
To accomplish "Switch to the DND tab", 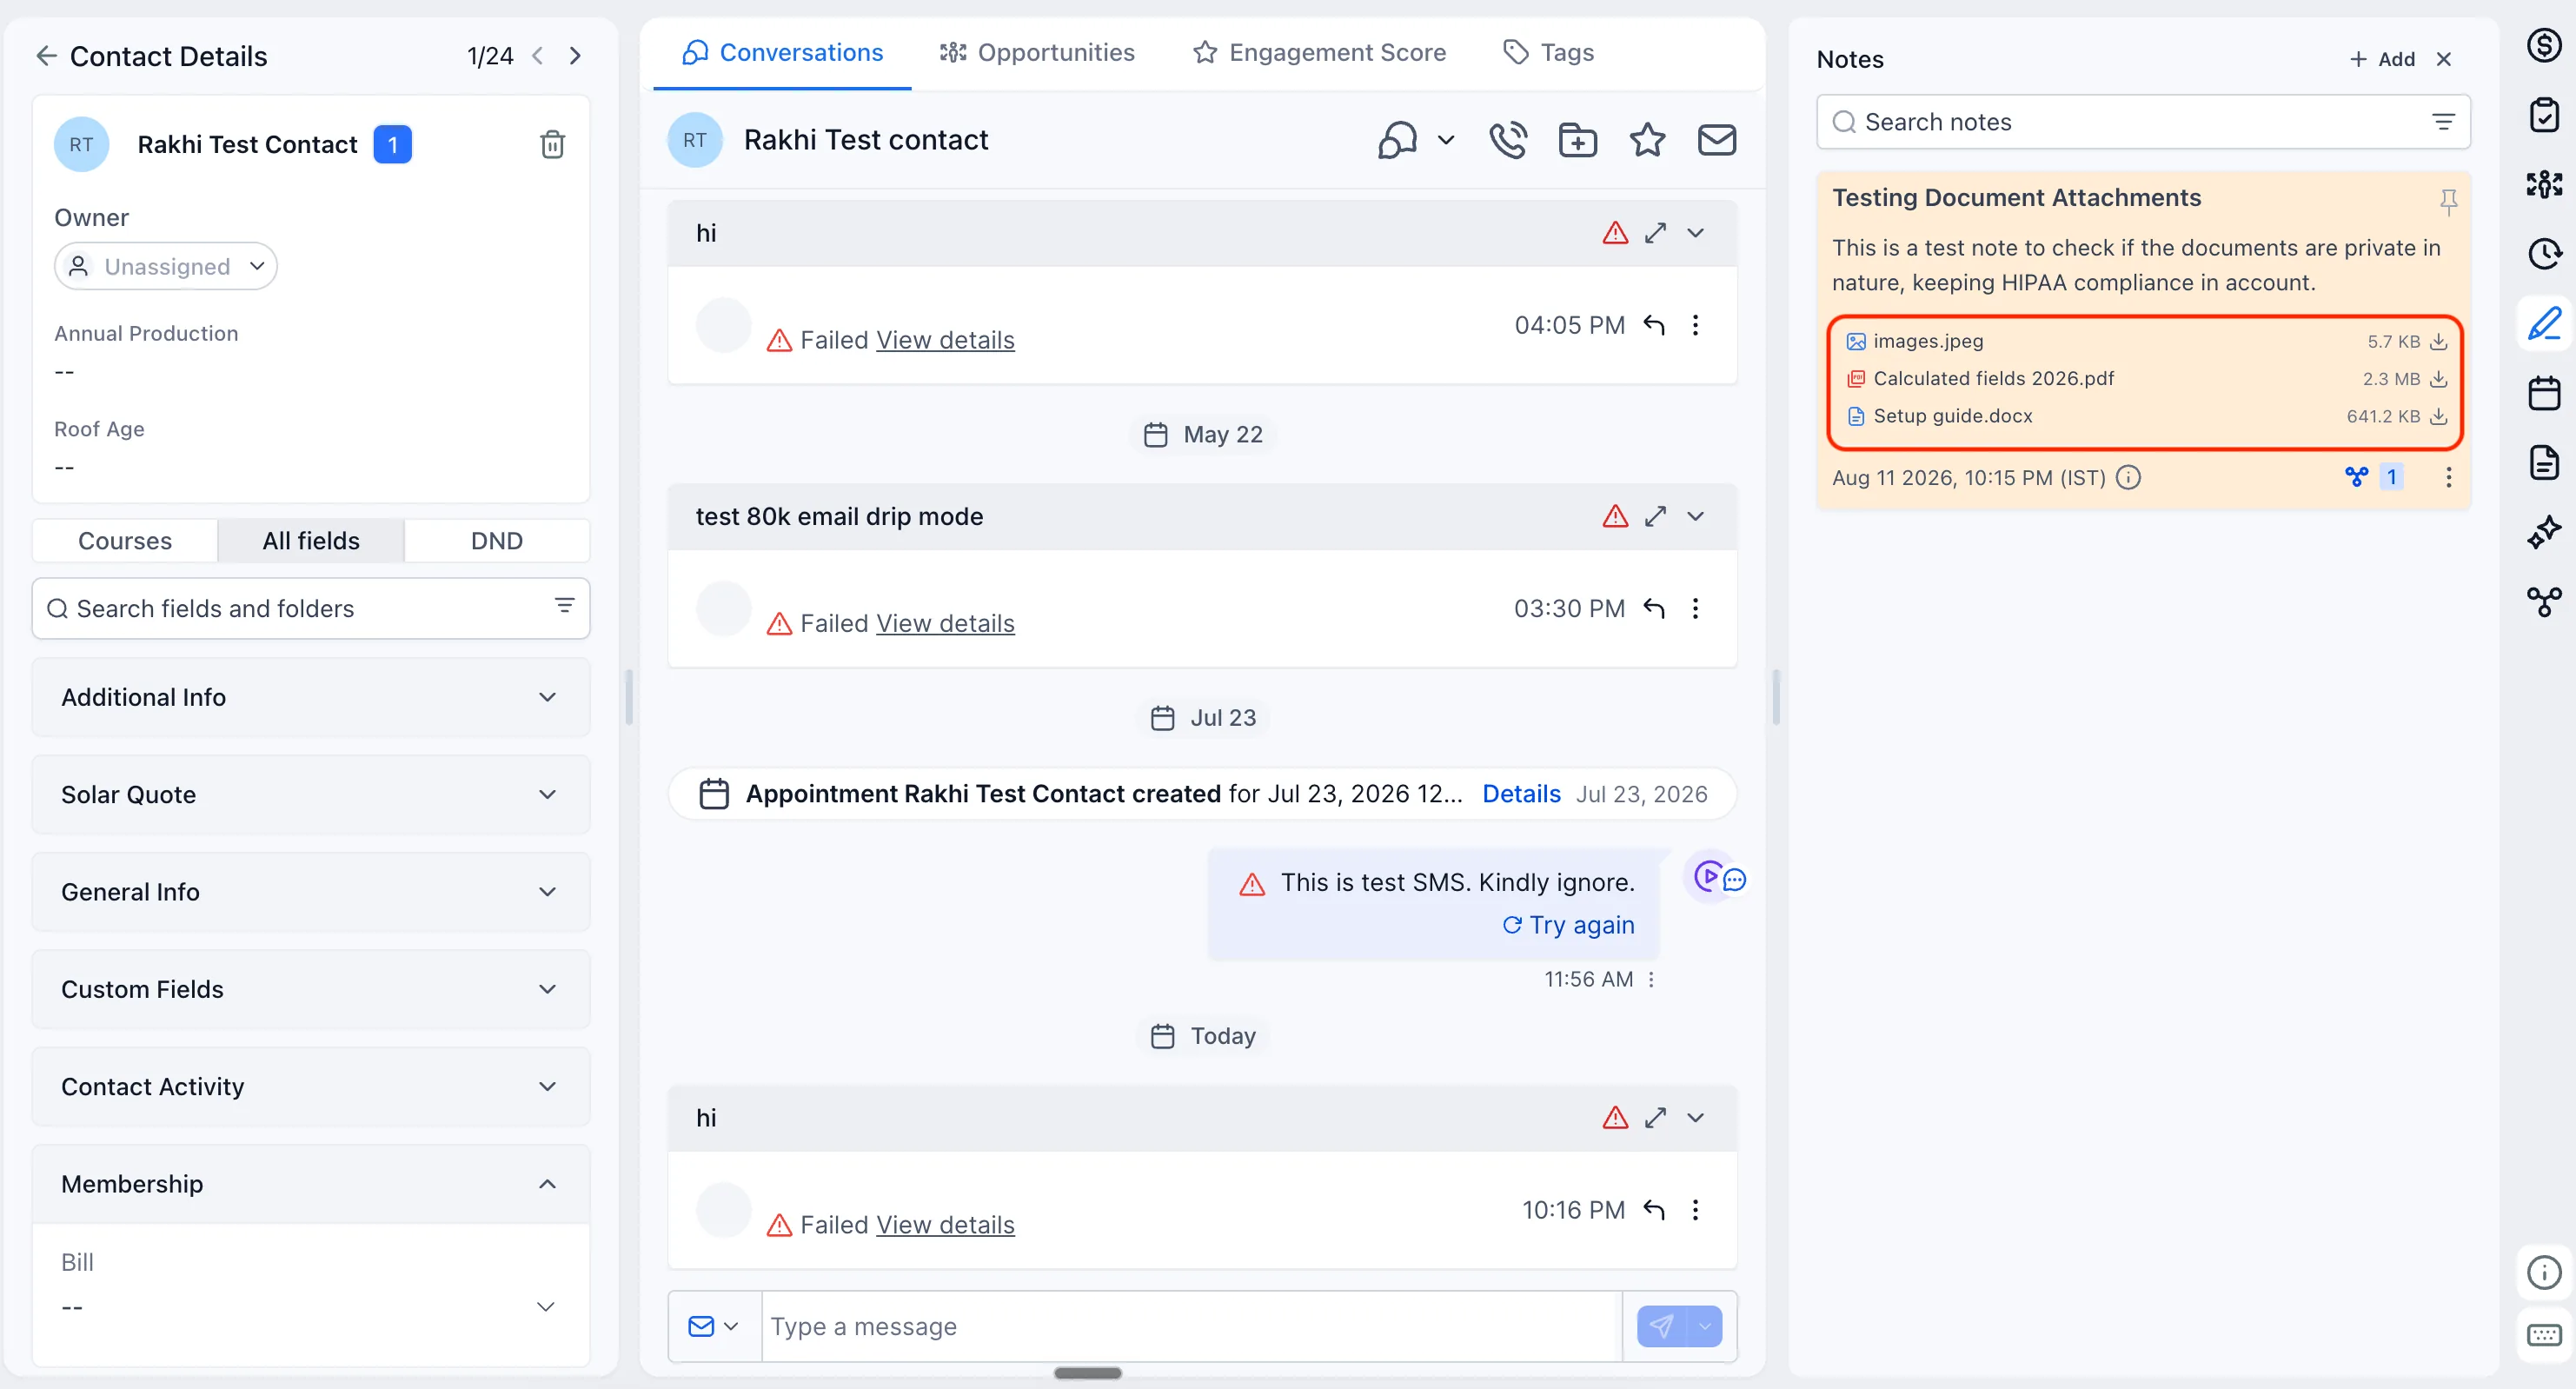I will pyautogui.click(x=497, y=540).
